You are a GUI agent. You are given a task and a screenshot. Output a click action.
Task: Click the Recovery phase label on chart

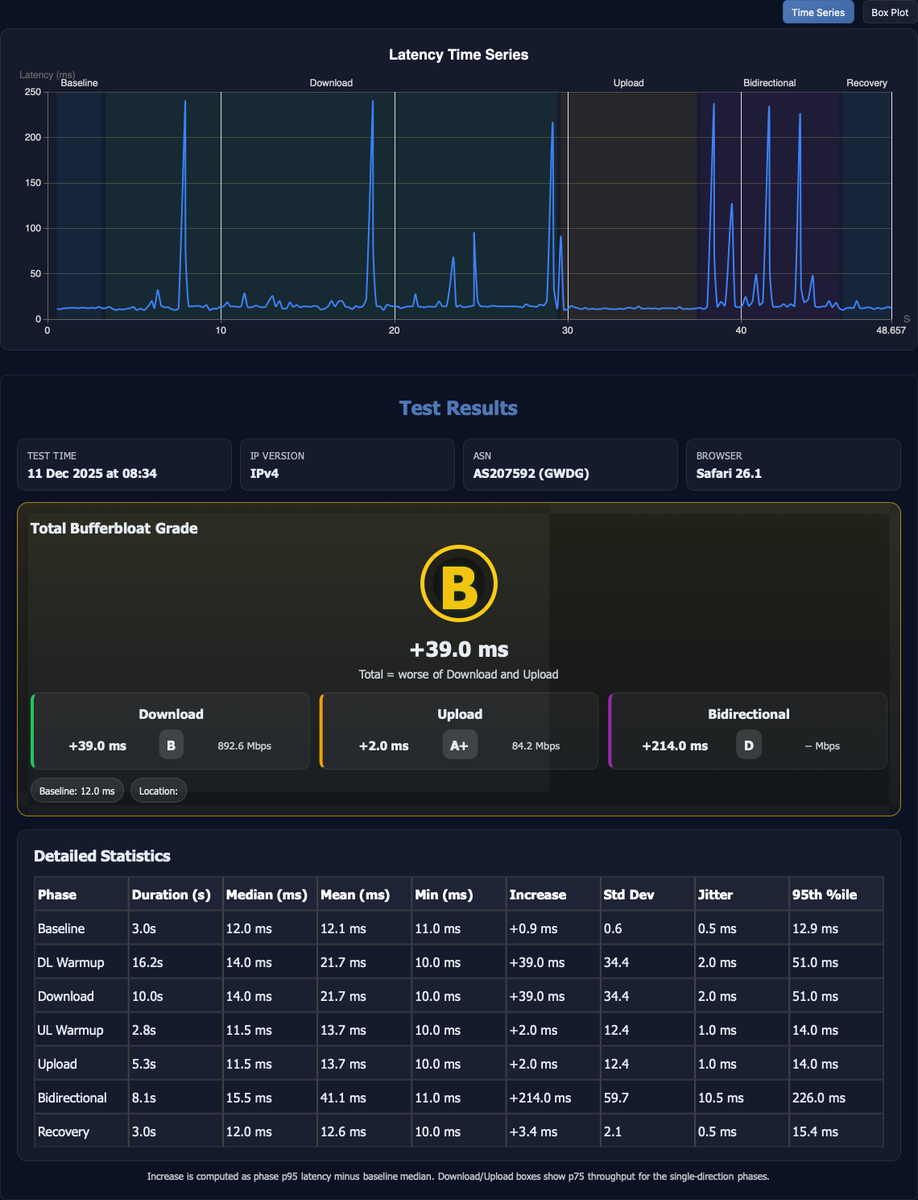pyautogui.click(x=867, y=83)
